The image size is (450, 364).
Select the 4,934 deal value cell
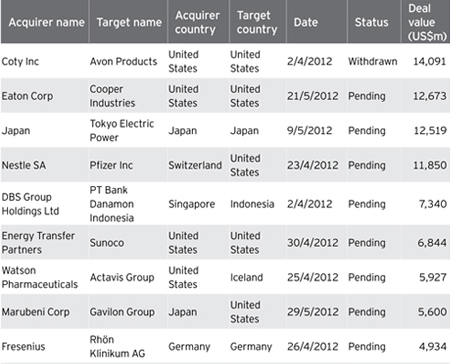pyautogui.click(x=433, y=347)
